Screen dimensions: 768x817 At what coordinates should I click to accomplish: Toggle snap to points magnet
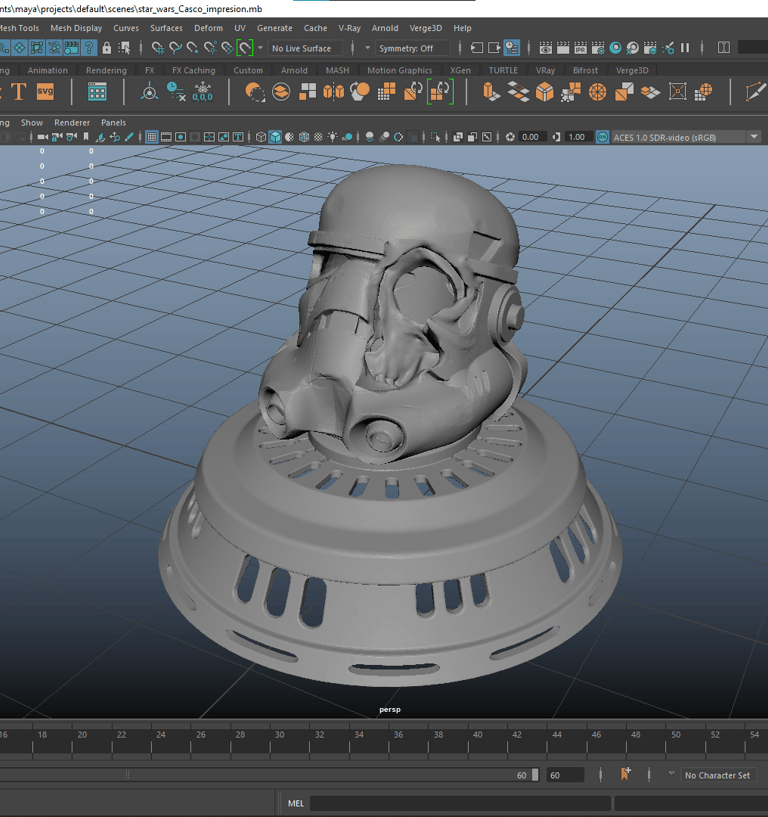pos(192,48)
